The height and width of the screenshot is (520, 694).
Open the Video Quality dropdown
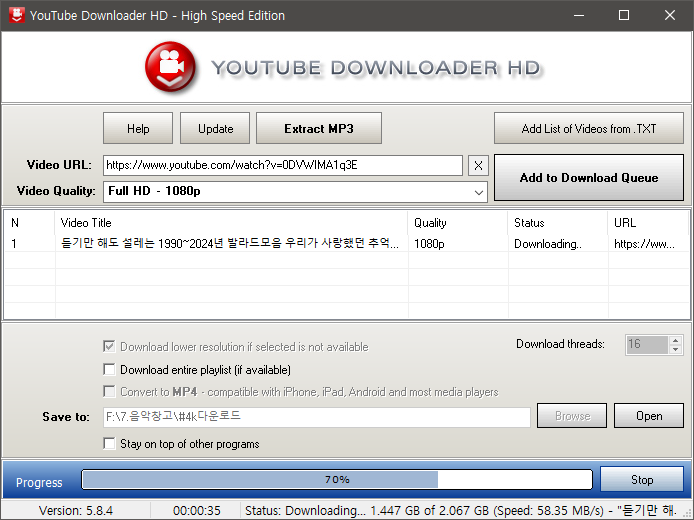click(x=295, y=192)
